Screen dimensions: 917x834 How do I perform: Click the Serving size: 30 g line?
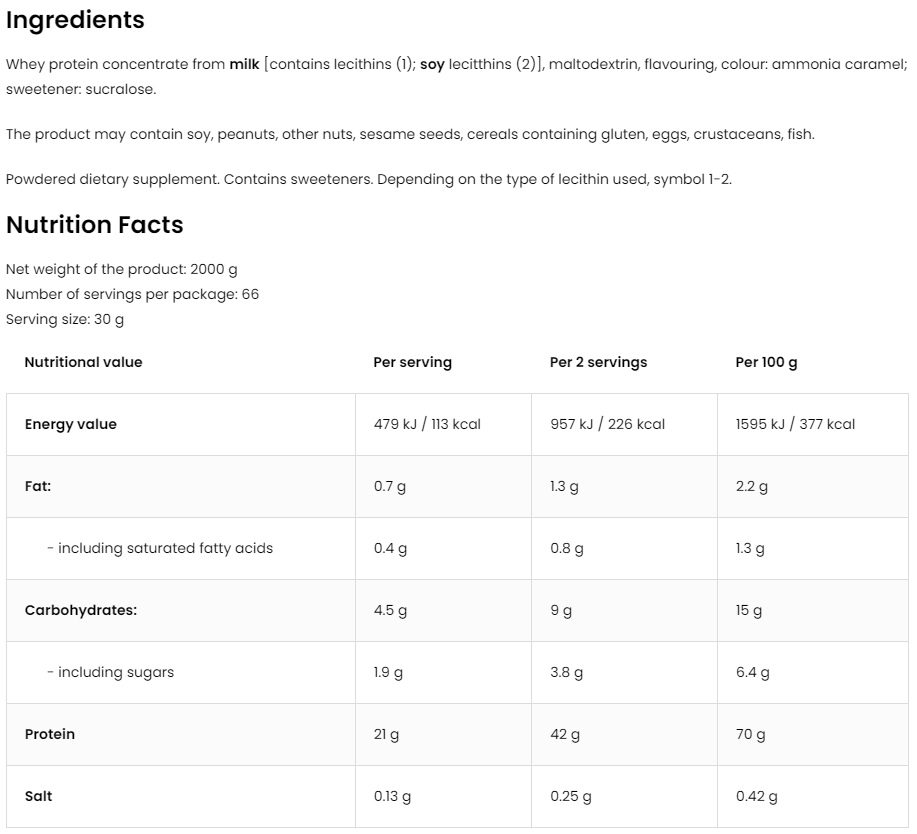click(x=65, y=320)
